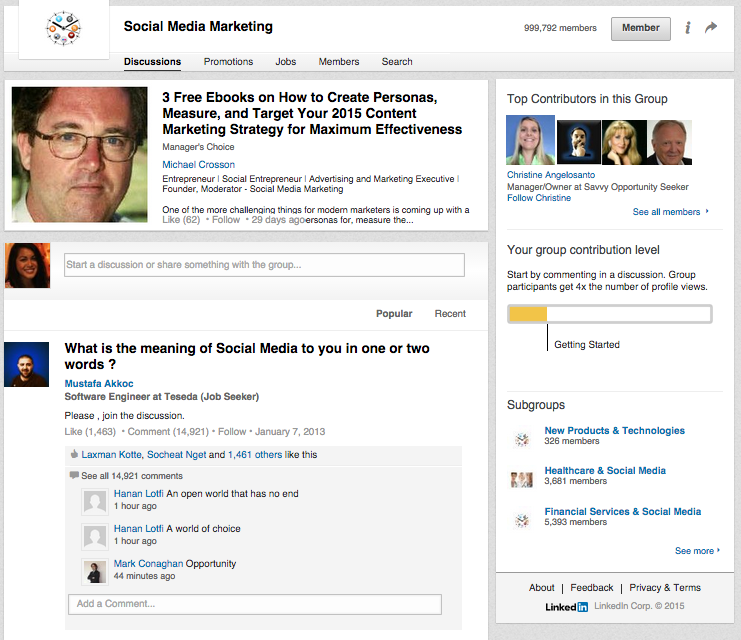Click the group contribution level progress bar
Screen dimensions: 741x640
[x=610, y=314]
